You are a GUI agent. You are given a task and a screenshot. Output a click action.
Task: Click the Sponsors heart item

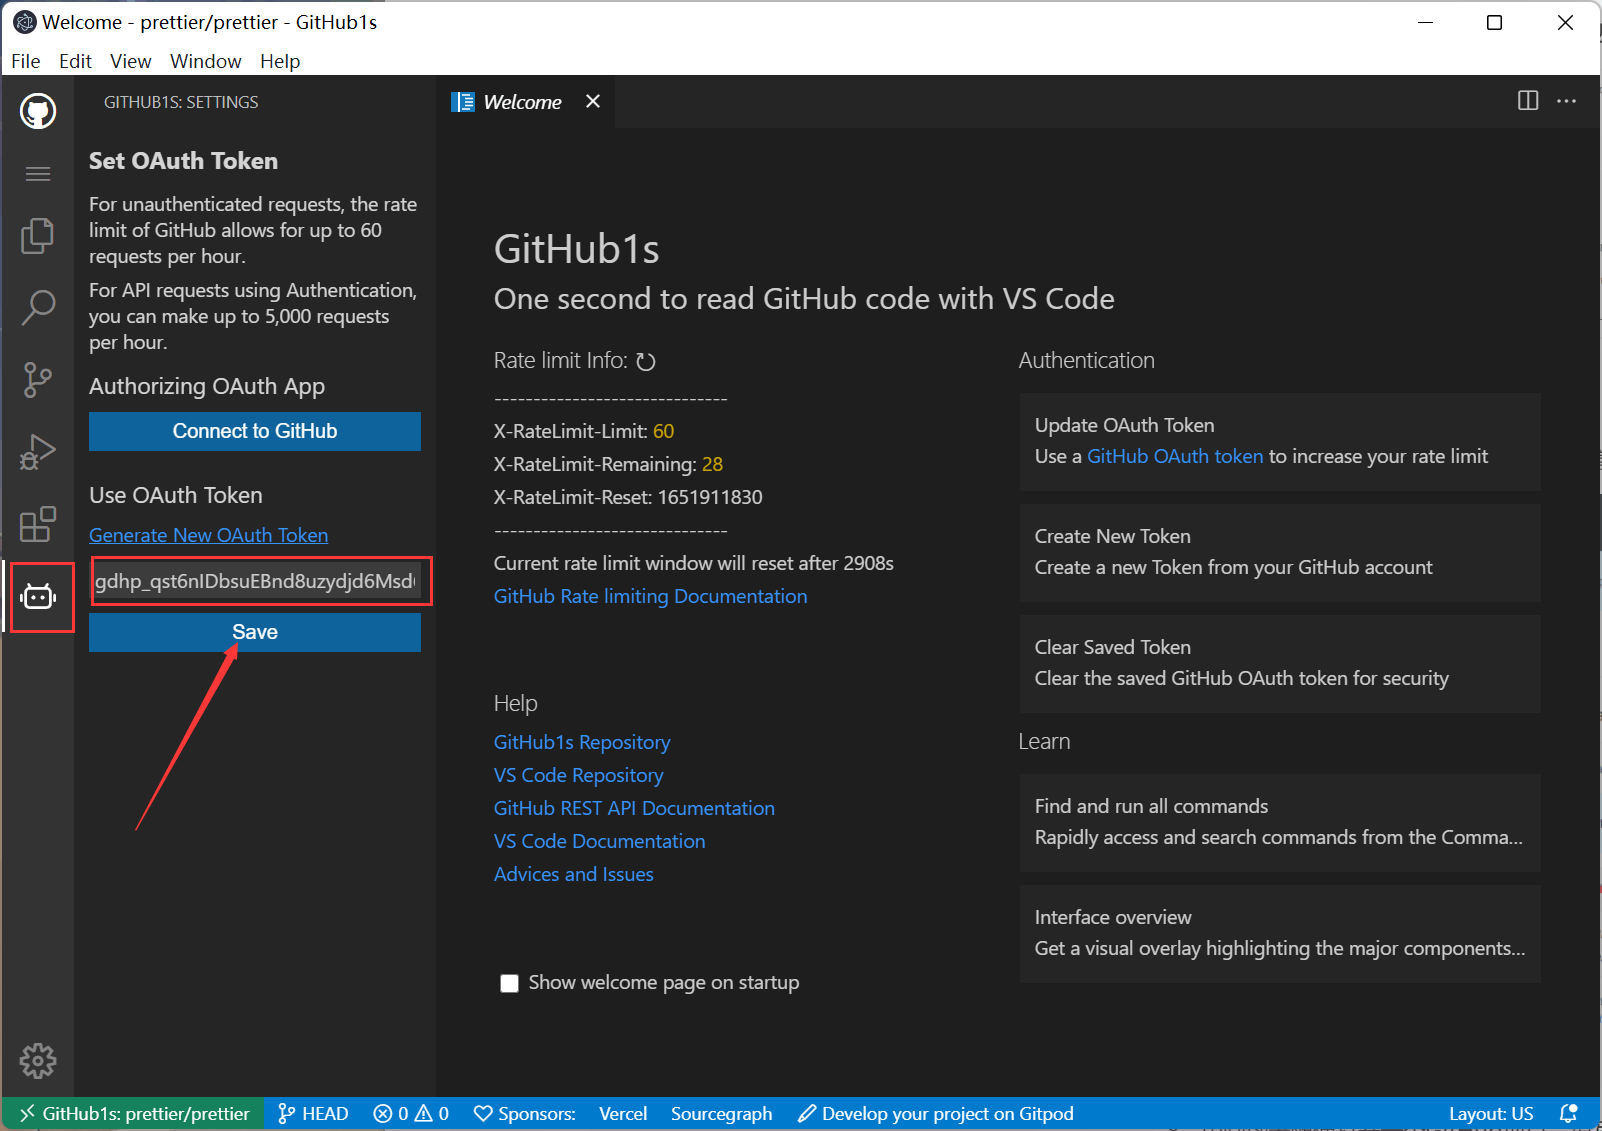525,1113
